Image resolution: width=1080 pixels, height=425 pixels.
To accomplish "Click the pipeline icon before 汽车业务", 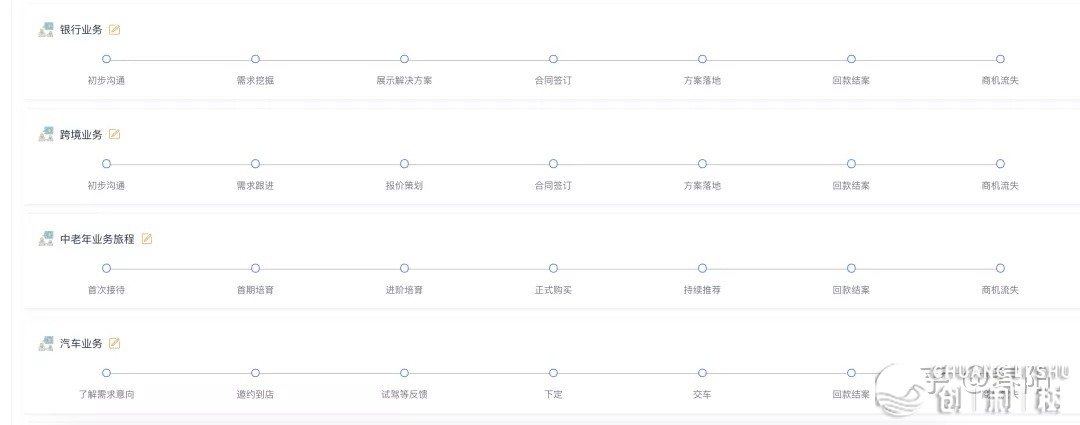I will tap(46, 344).
